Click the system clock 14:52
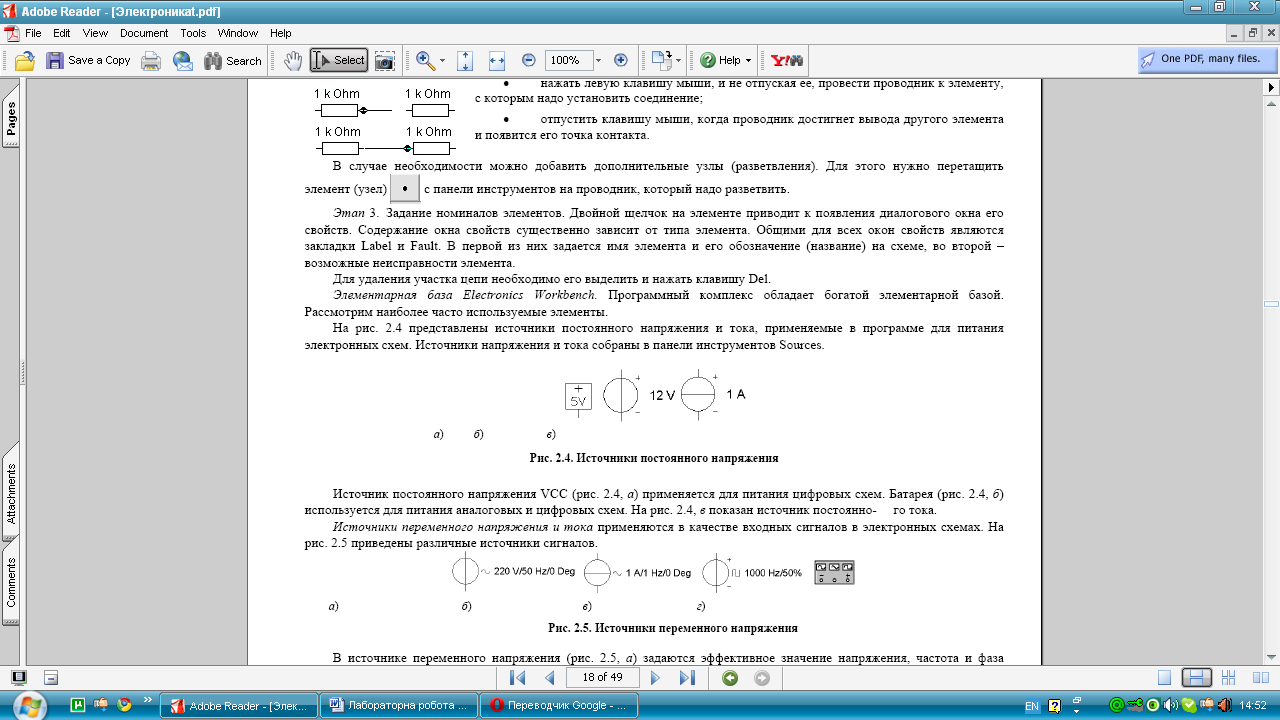Screen dimensions: 1280x720 (x=1253, y=705)
